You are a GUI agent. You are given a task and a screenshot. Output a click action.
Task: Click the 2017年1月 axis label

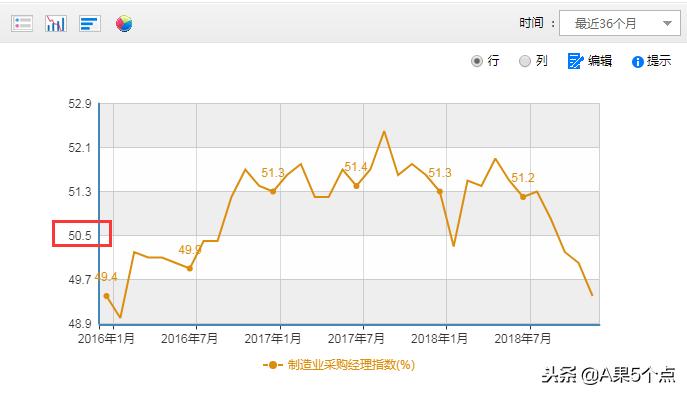coord(273,339)
